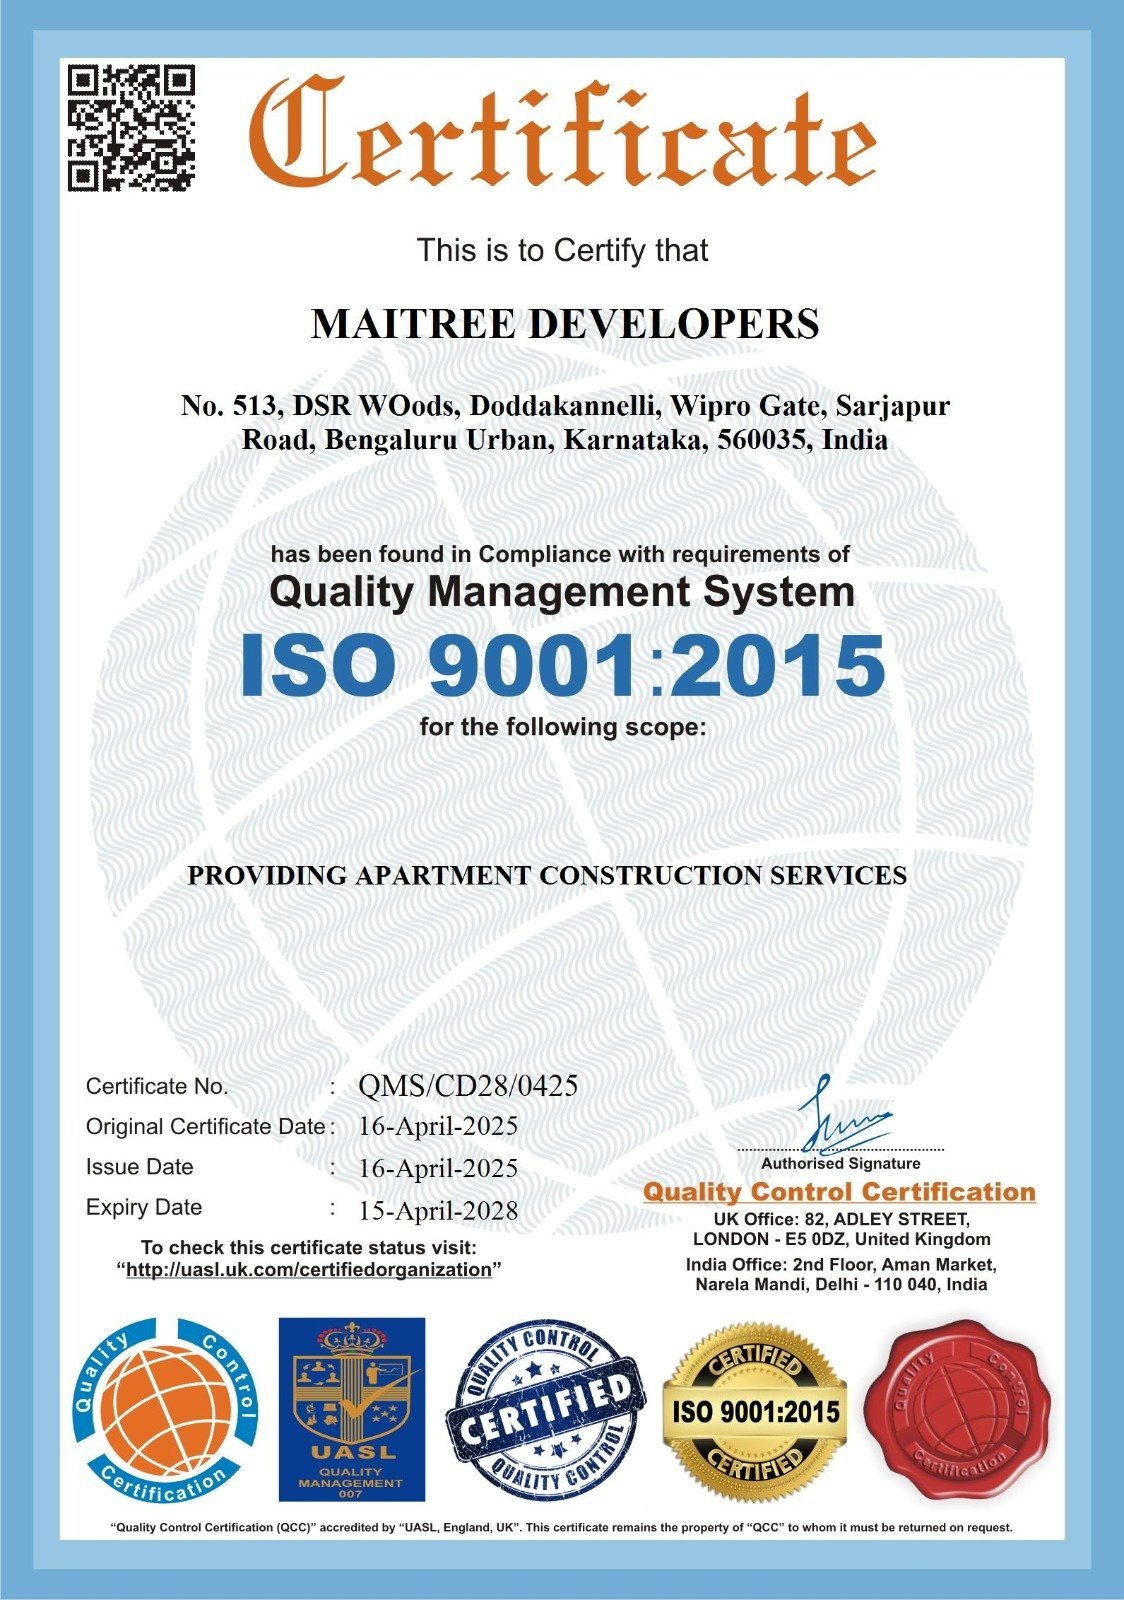
Task: Click the expiry date 15-April-2028
Action: 438,1211
